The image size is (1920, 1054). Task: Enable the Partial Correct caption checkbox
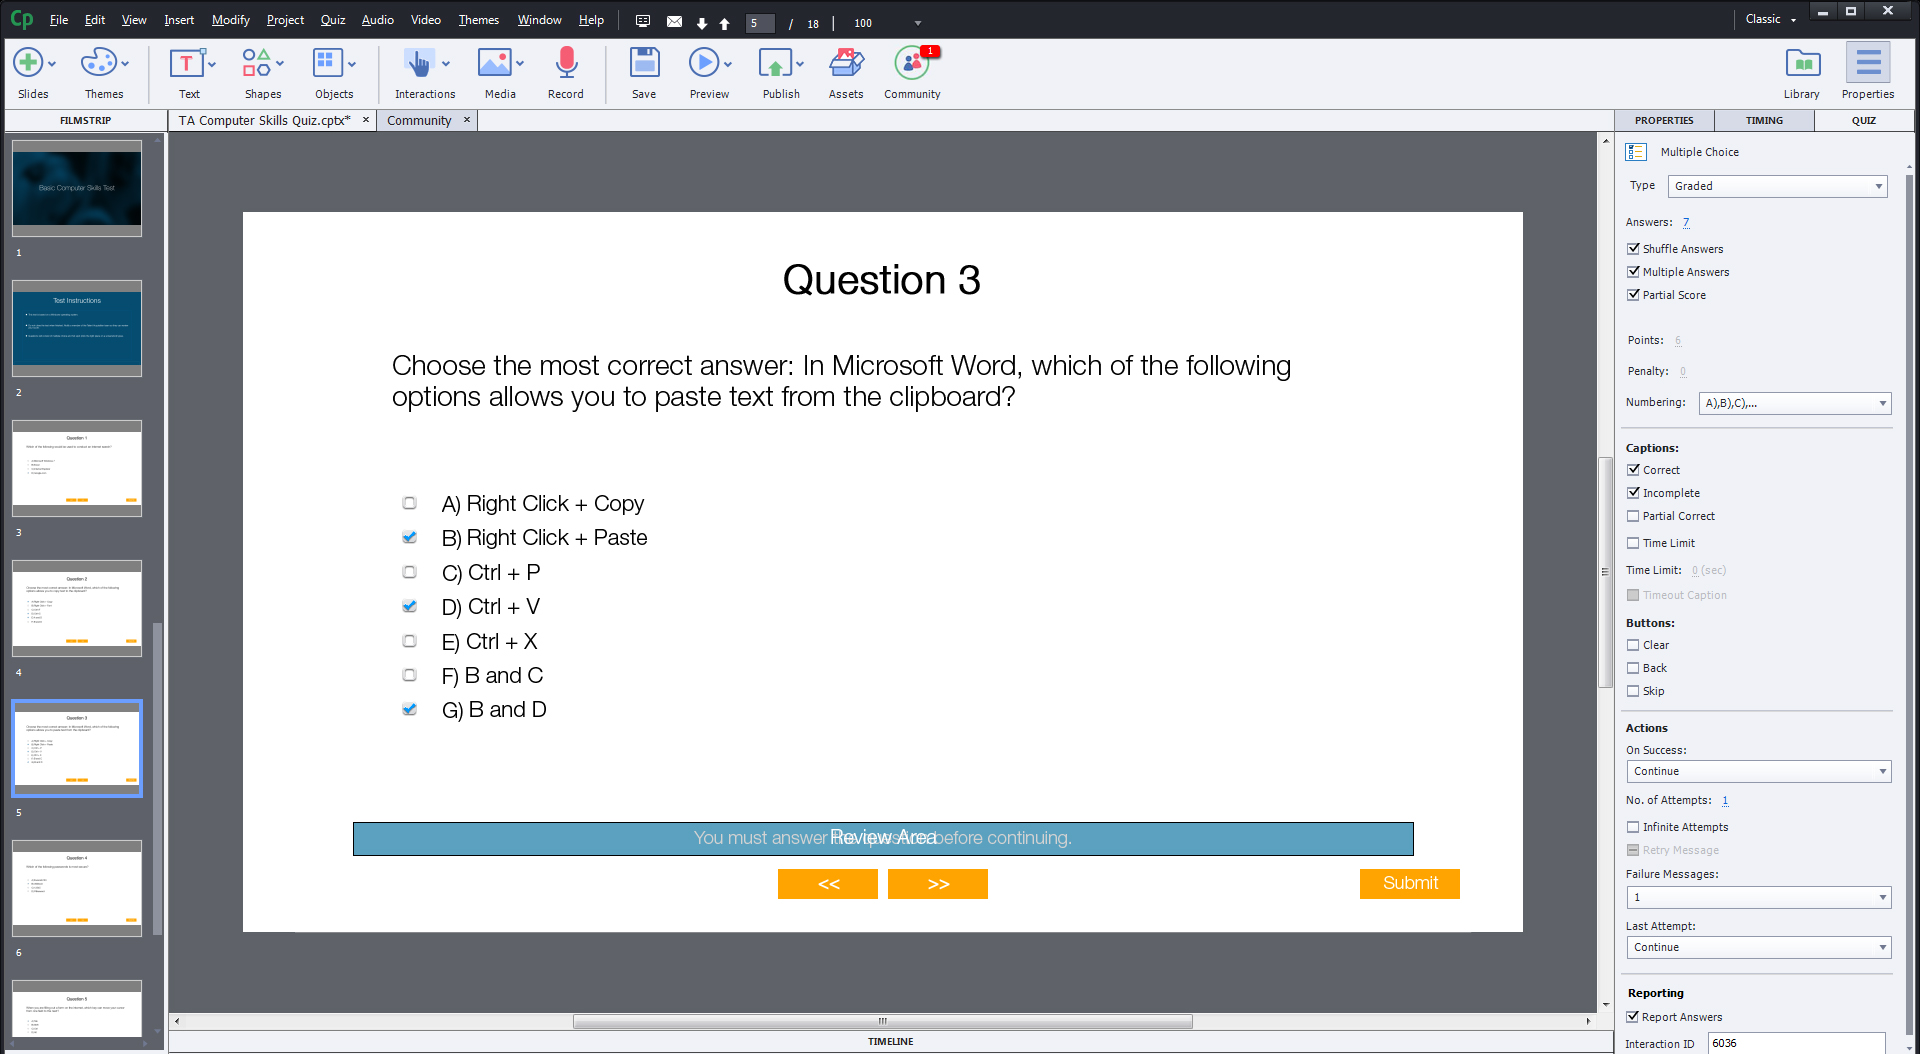point(1633,516)
